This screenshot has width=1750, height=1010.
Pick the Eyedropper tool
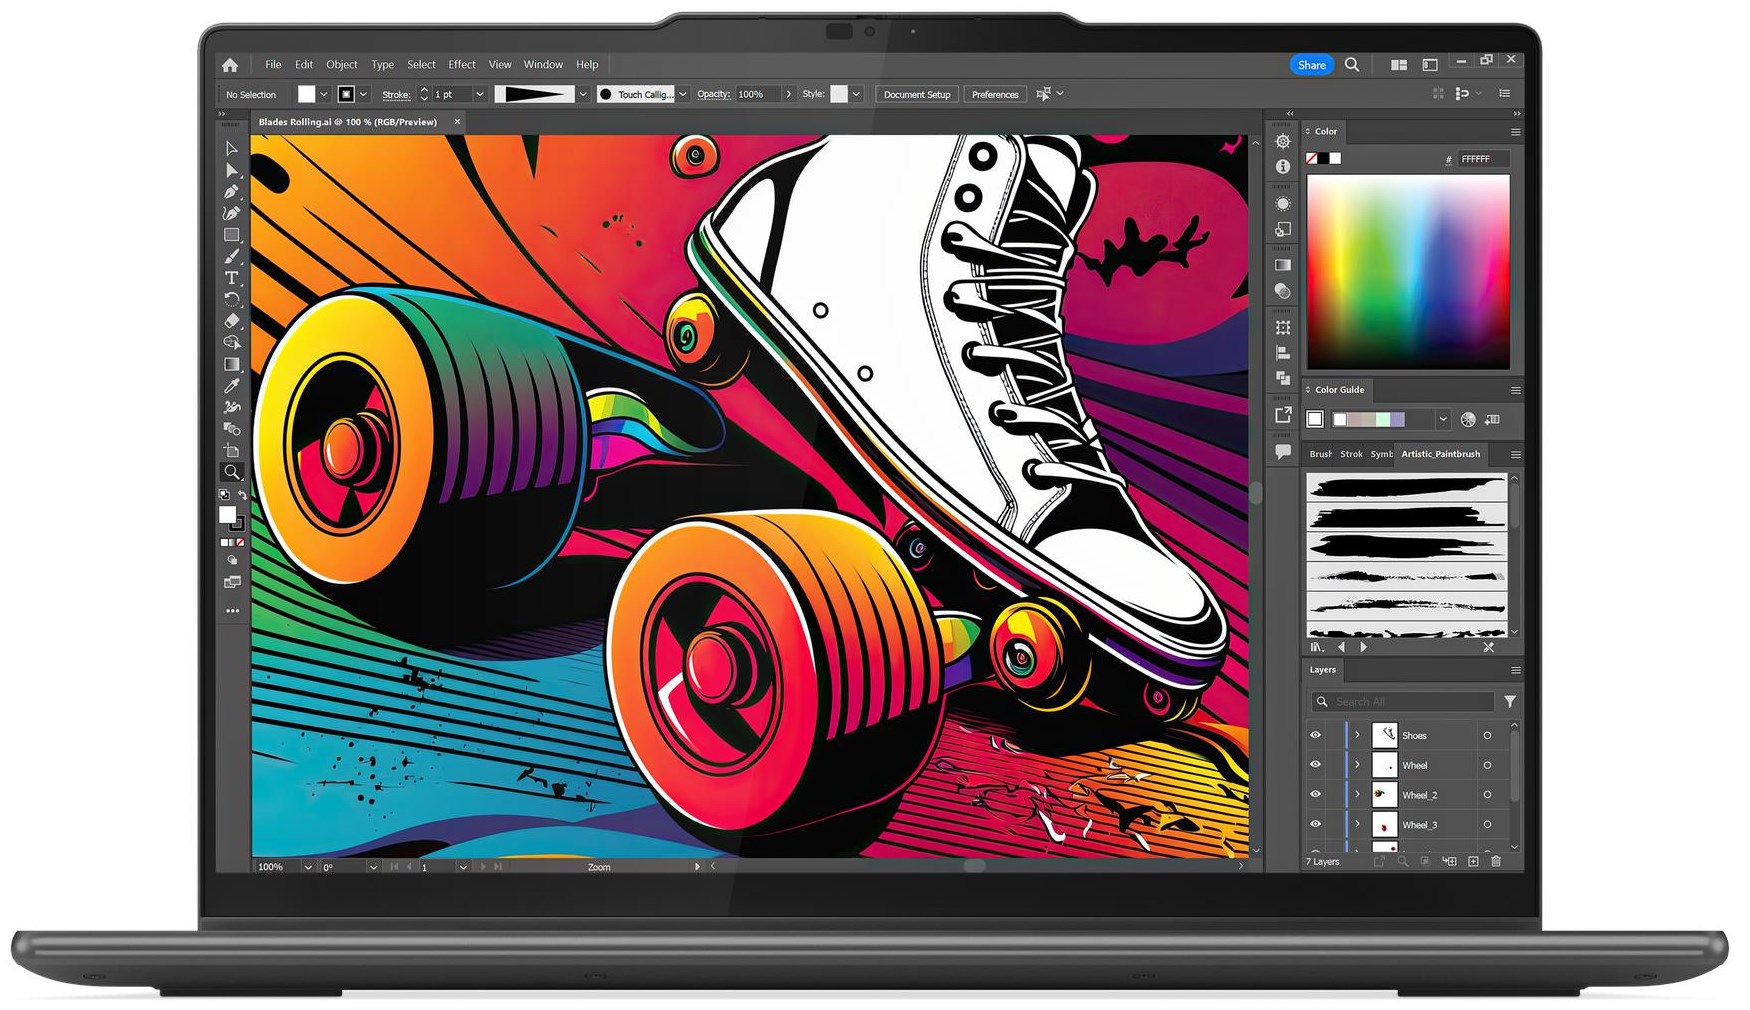tap(231, 386)
